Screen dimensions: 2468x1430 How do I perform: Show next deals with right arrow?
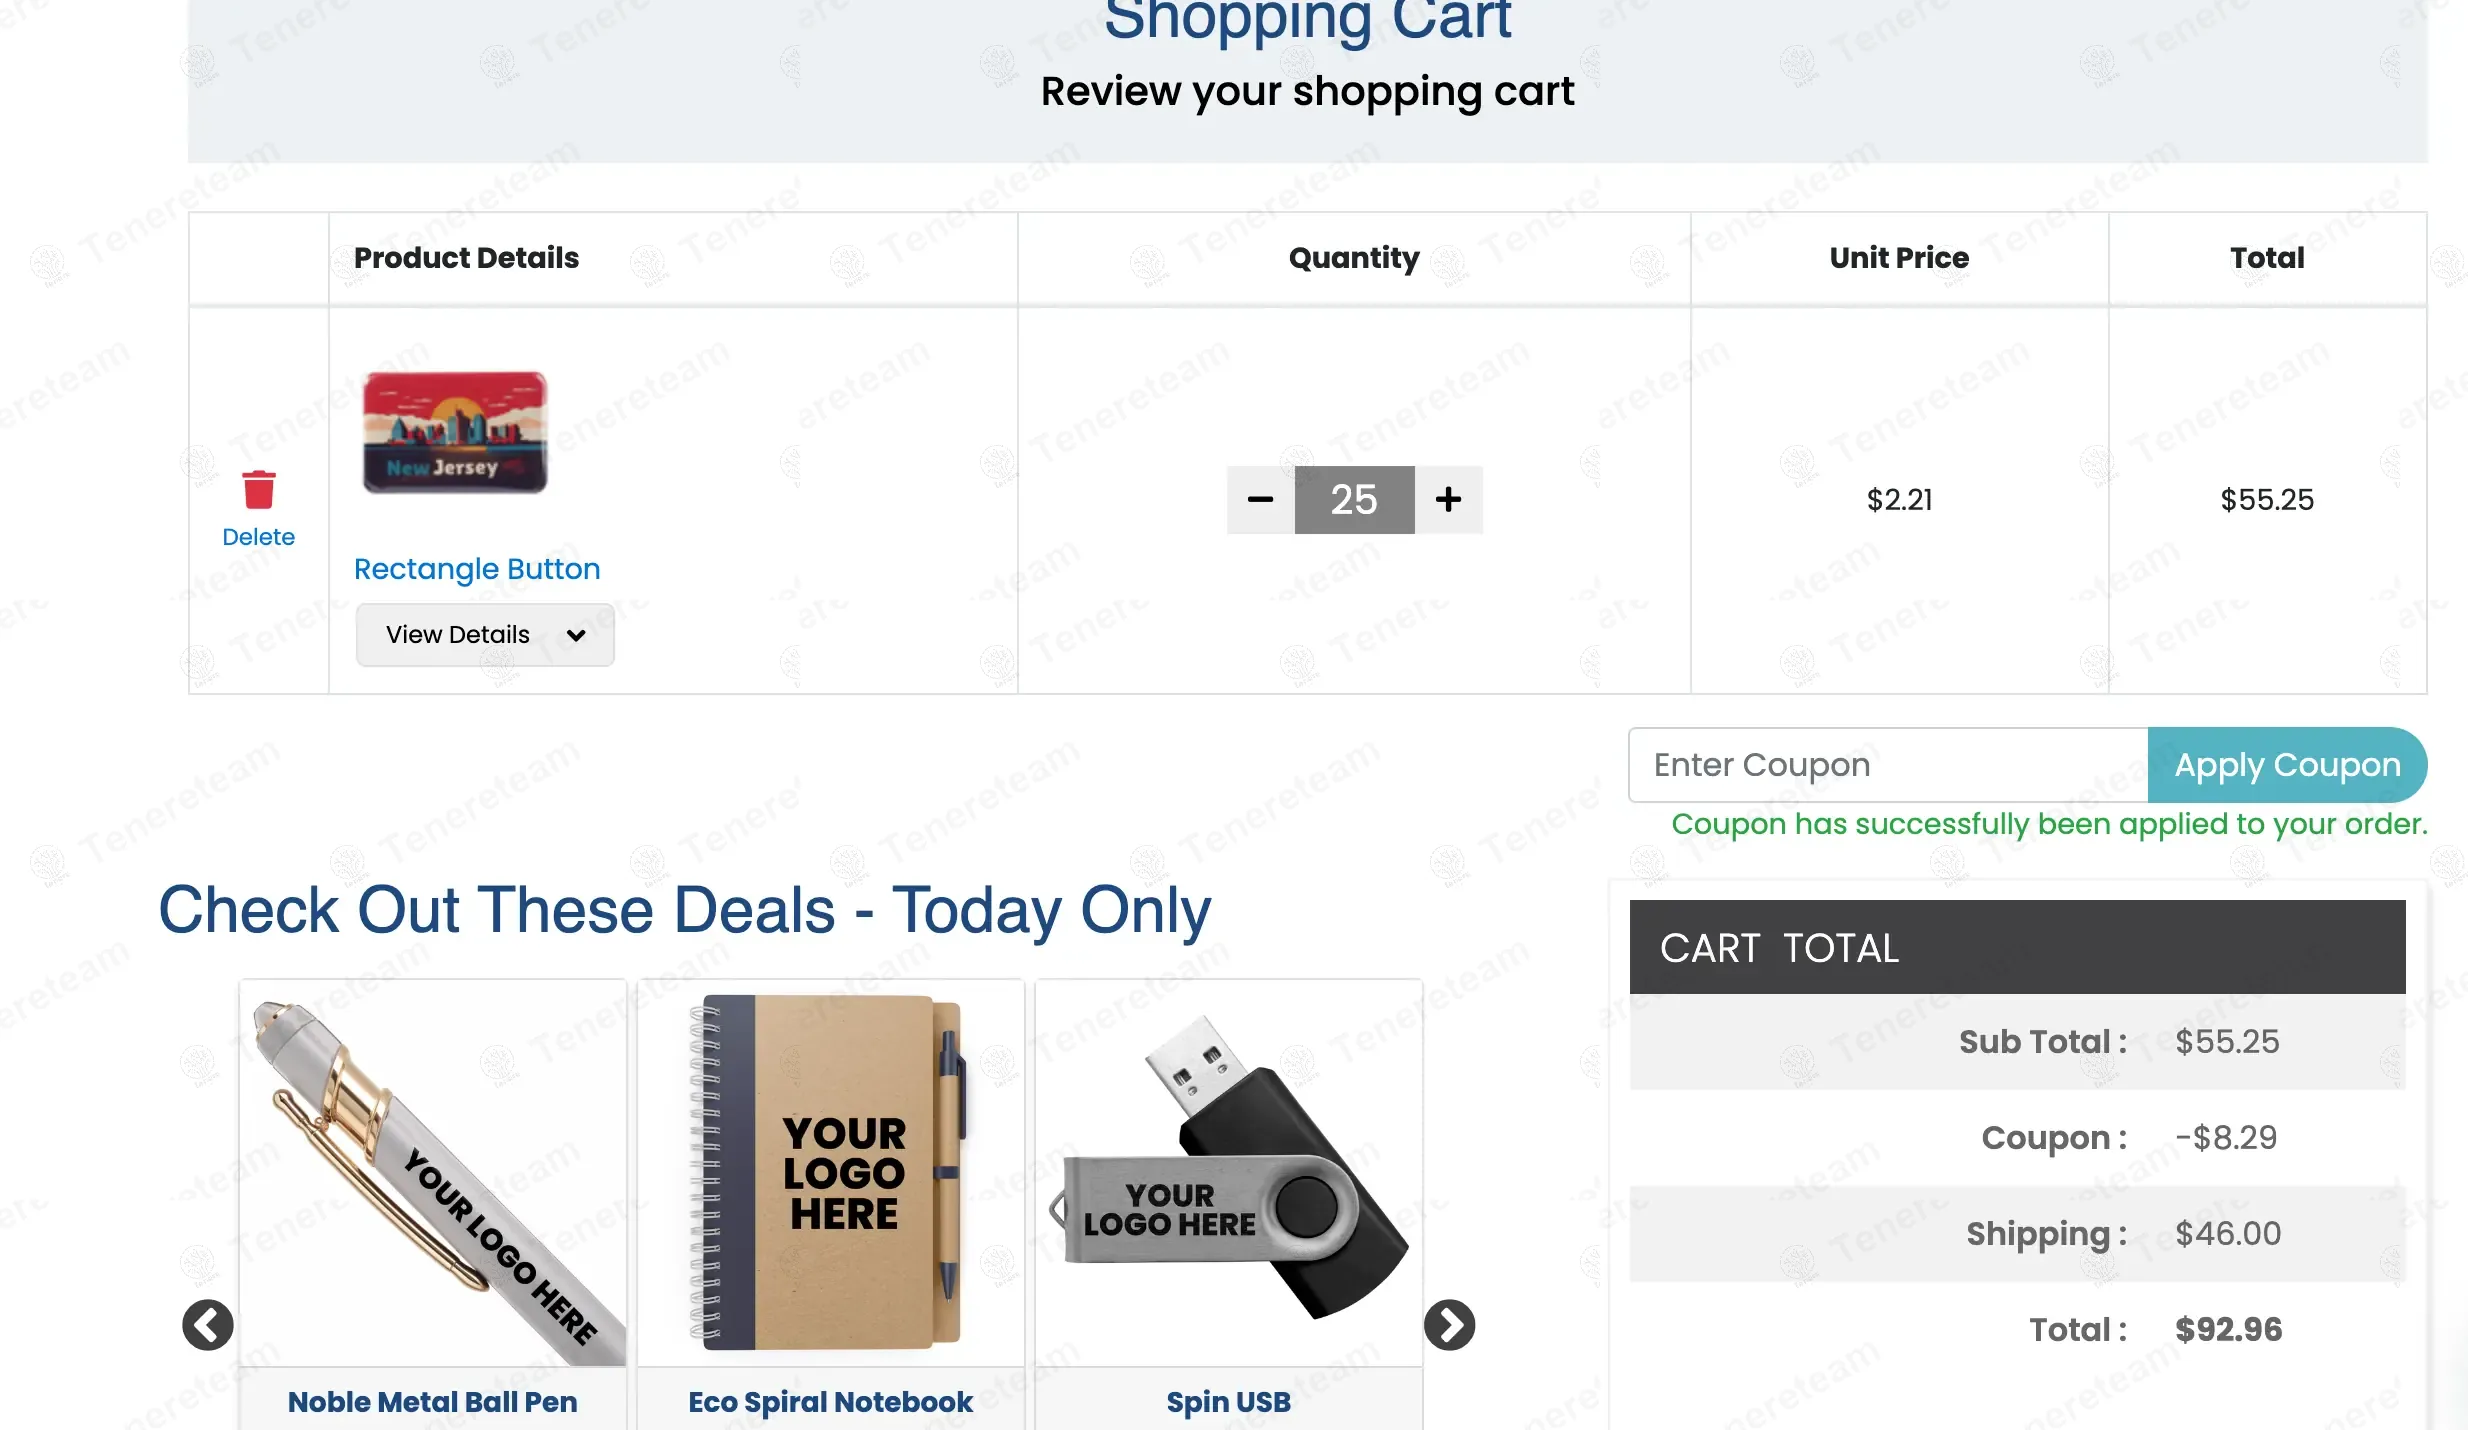pyautogui.click(x=1449, y=1325)
